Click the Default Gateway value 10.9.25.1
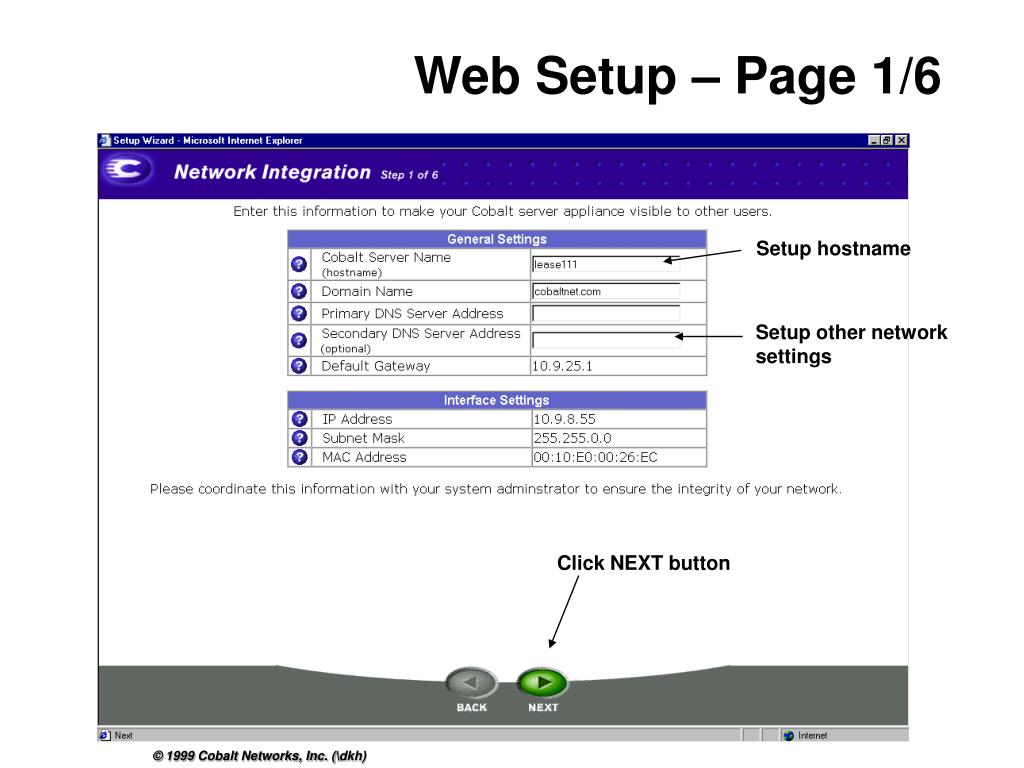 pyautogui.click(x=562, y=366)
